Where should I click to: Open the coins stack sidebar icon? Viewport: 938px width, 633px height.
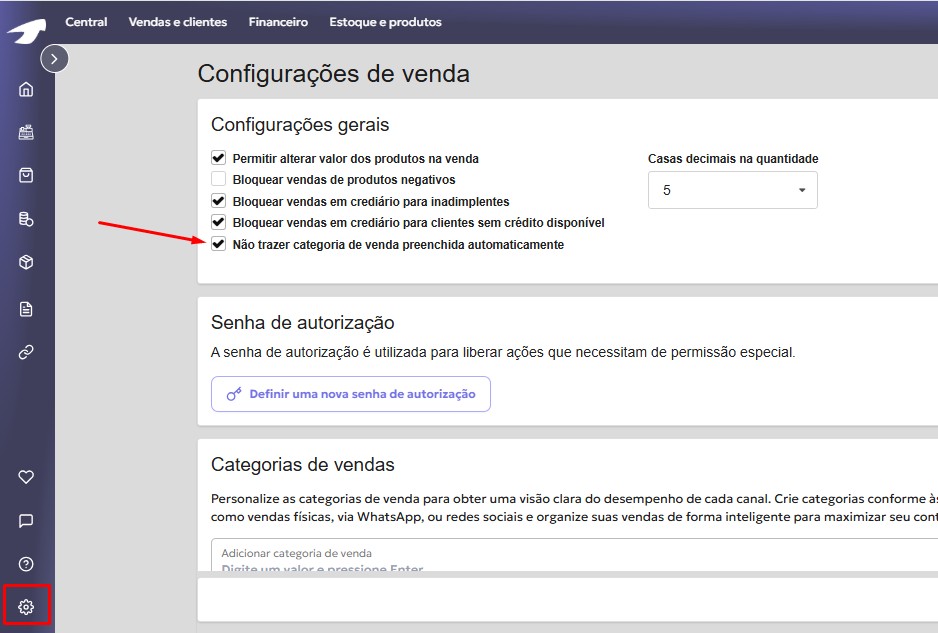[26, 219]
